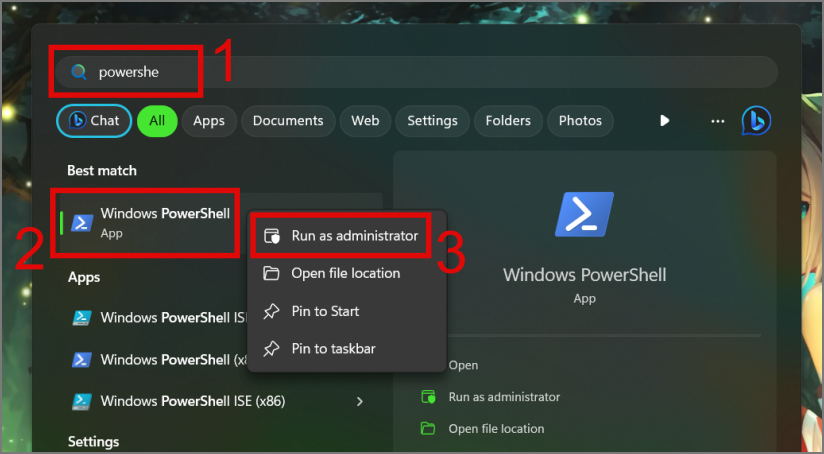Switch to the Settings filter tab
Screen dimensions: 824x454
pyautogui.click(x=432, y=121)
